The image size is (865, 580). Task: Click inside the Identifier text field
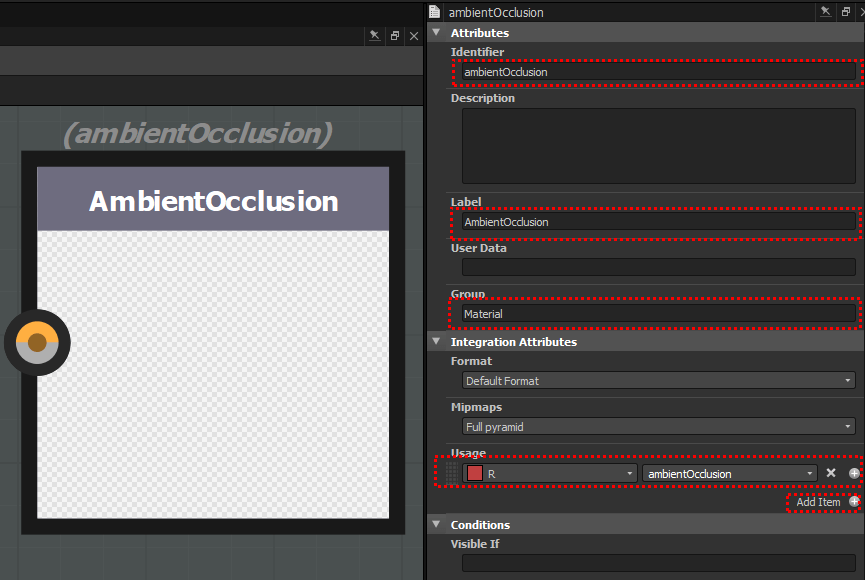click(x=655, y=72)
